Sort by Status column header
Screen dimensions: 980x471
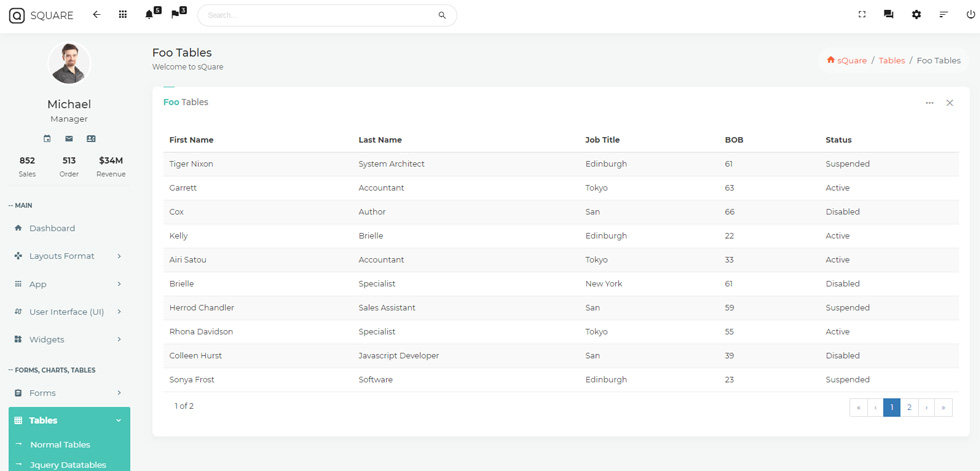(x=838, y=140)
